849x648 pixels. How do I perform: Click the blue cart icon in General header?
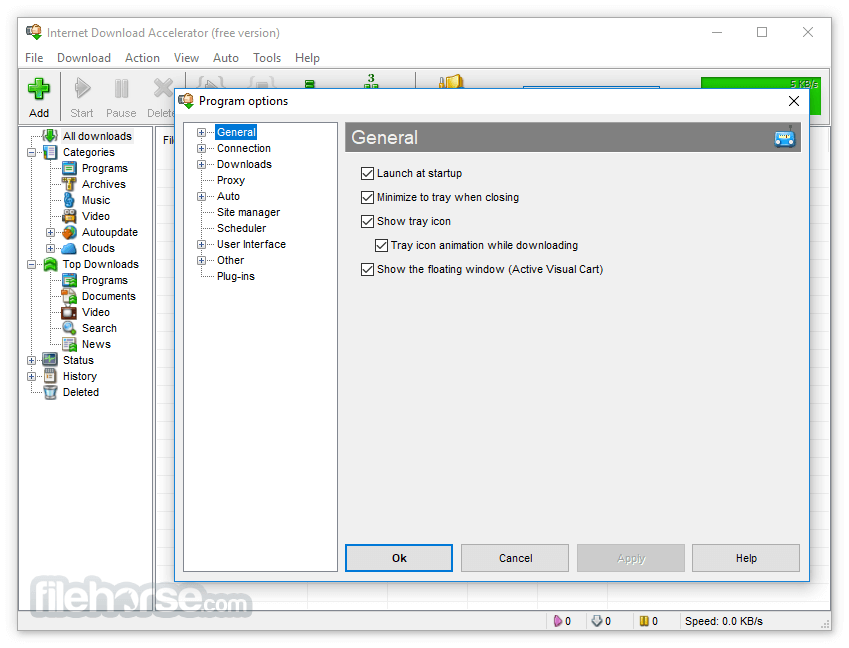tap(785, 138)
